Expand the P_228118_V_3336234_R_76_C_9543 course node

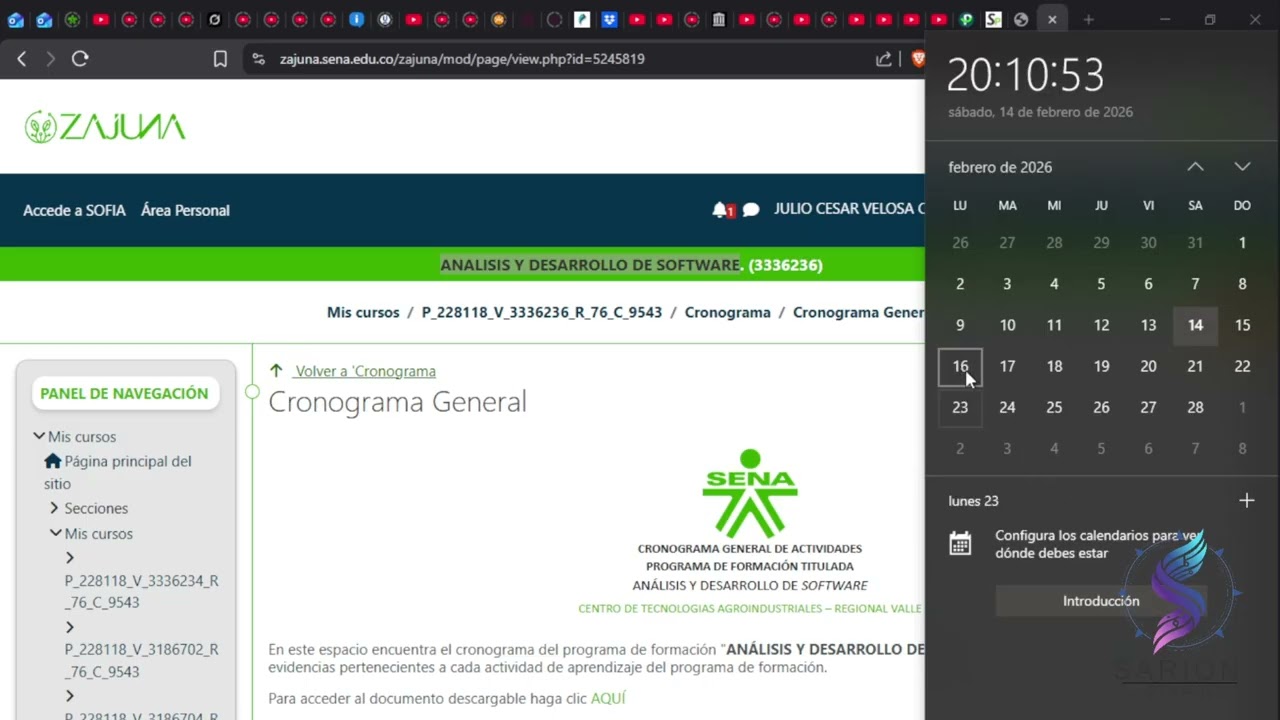coord(69,558)
